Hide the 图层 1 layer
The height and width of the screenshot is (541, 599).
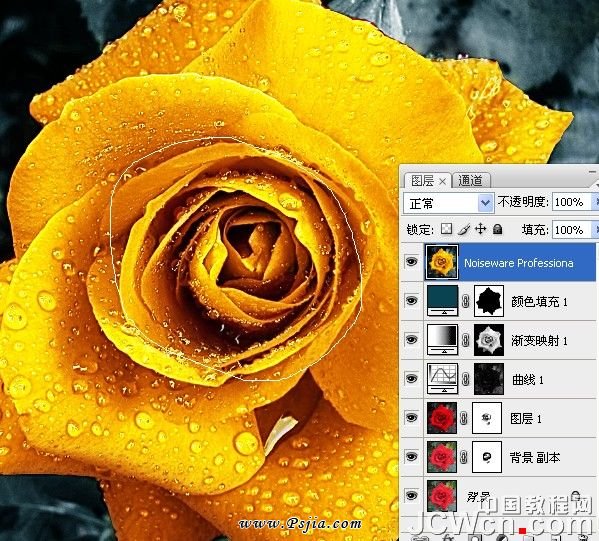point(411,417)
